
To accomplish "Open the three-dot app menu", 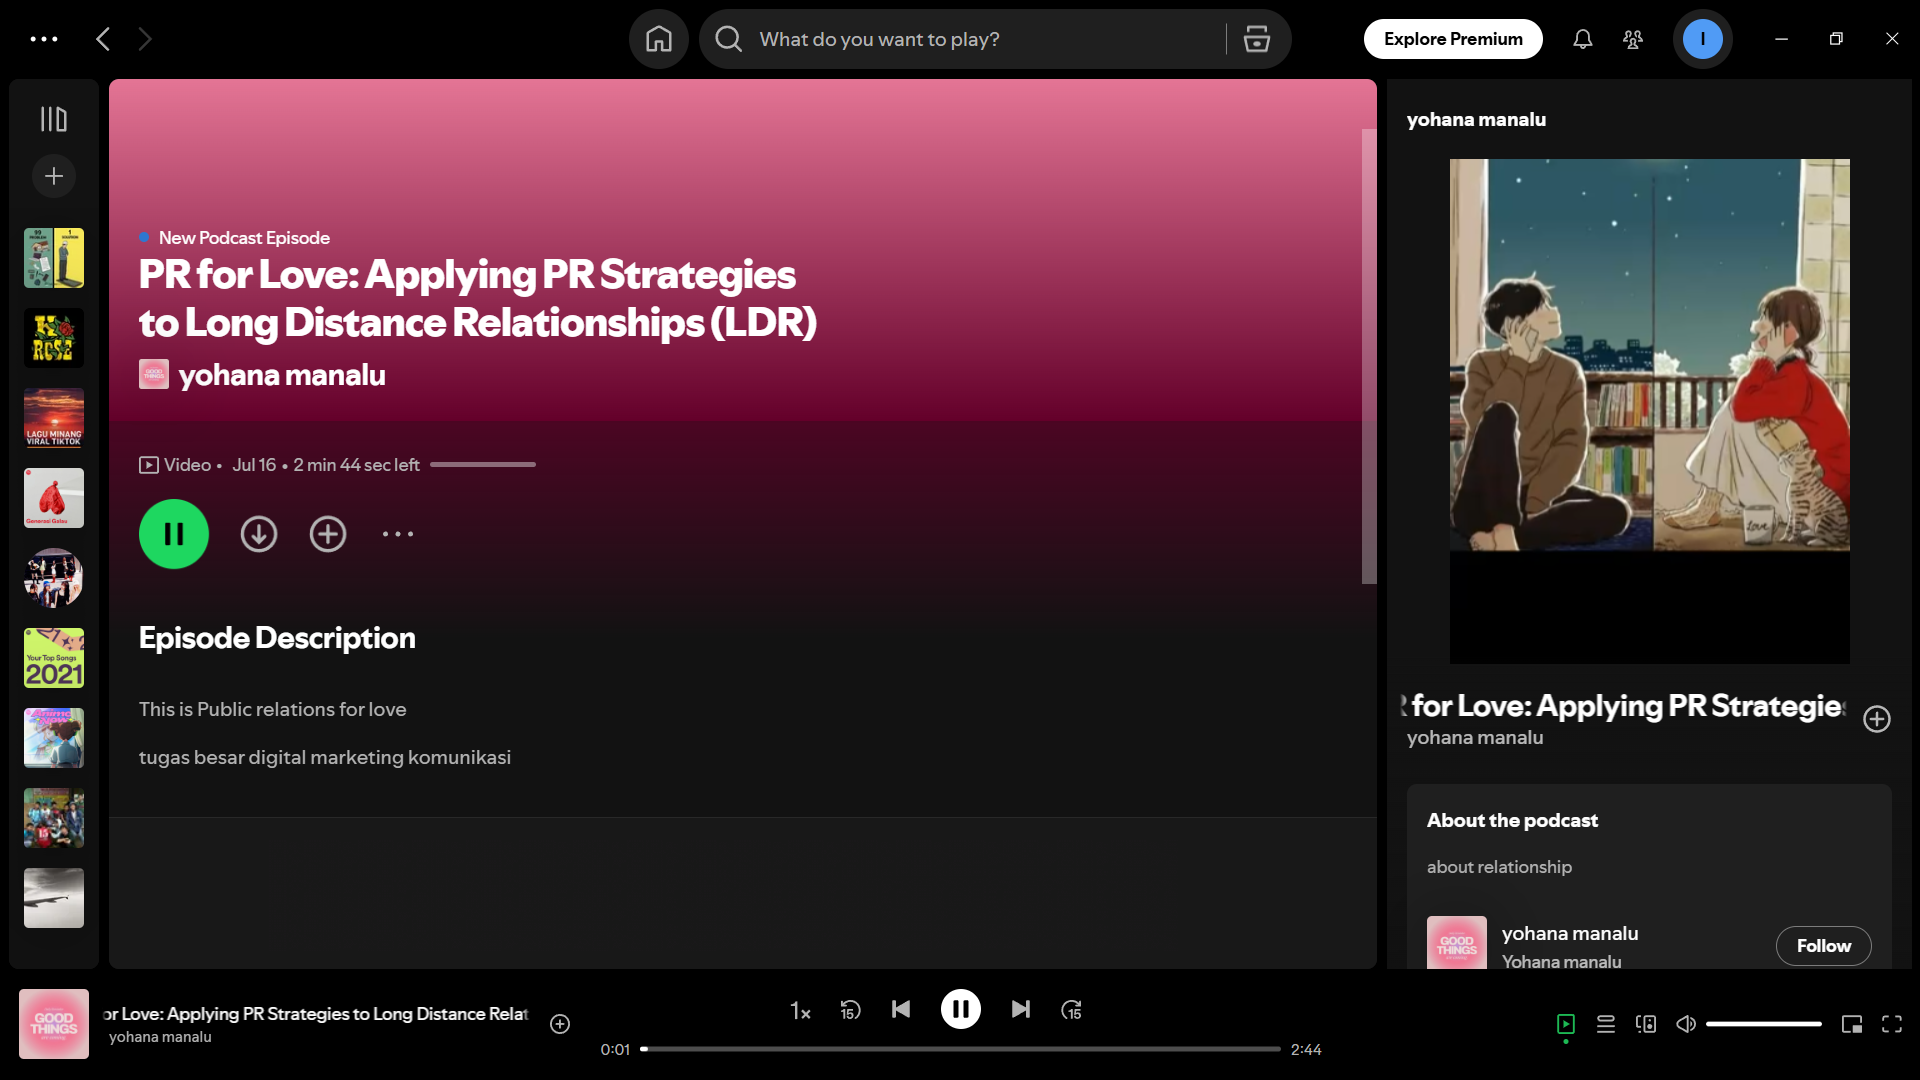I will tap(44, 39).
